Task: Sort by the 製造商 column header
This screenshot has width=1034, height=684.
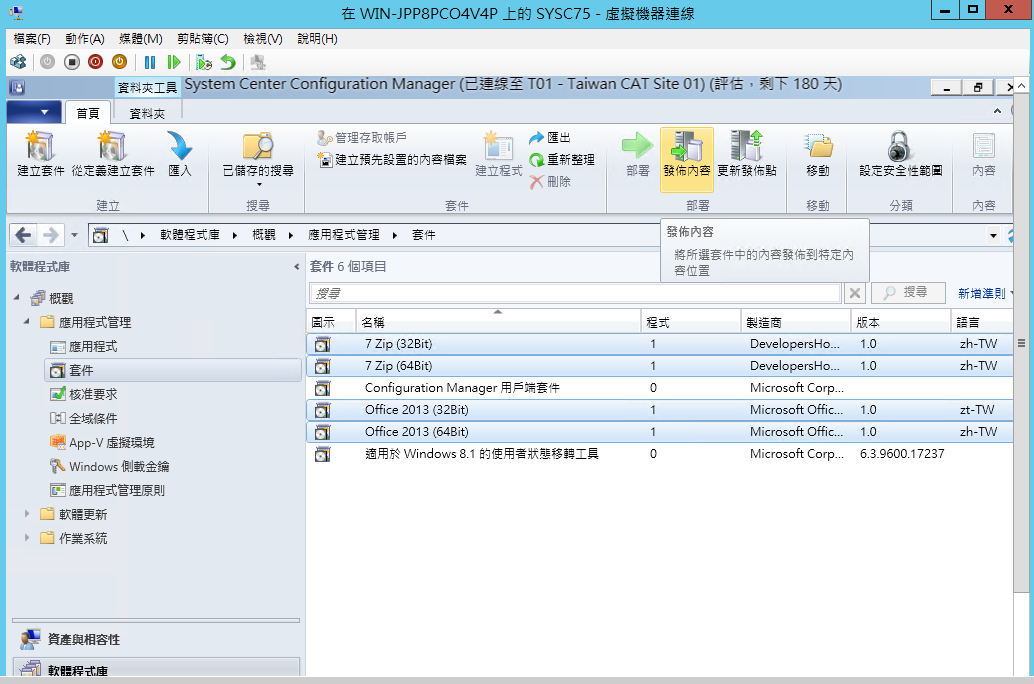Action: pos(795,322)
